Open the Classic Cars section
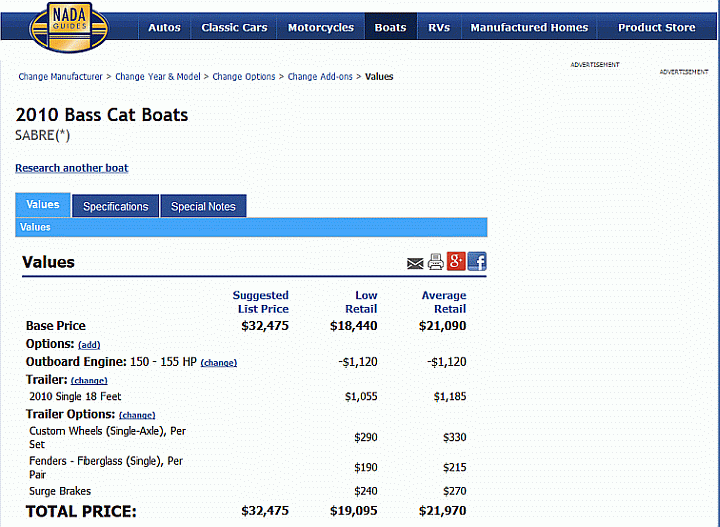This screenshot has height=527, width=720. (234, 28)
